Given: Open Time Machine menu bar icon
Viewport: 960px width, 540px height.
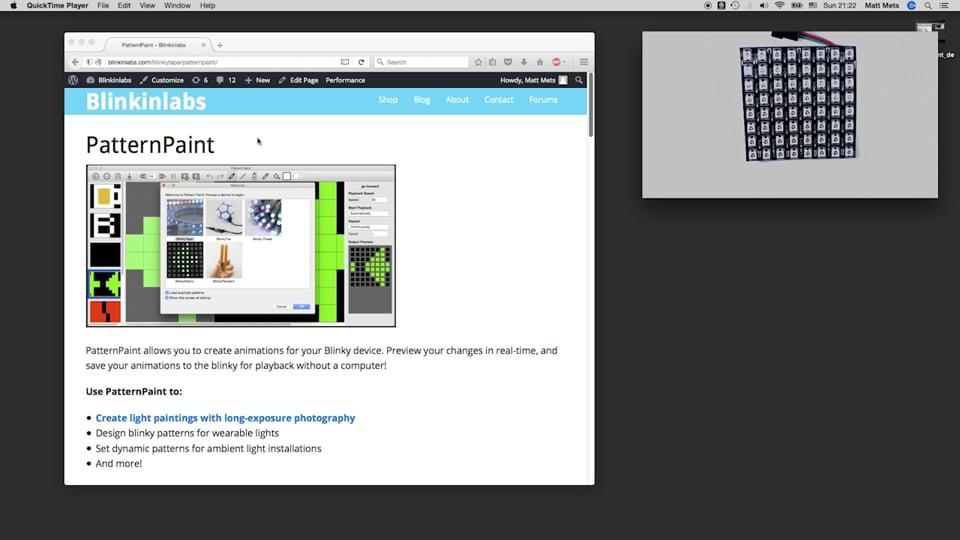Looking at the screenshot, I should point(735,6).
